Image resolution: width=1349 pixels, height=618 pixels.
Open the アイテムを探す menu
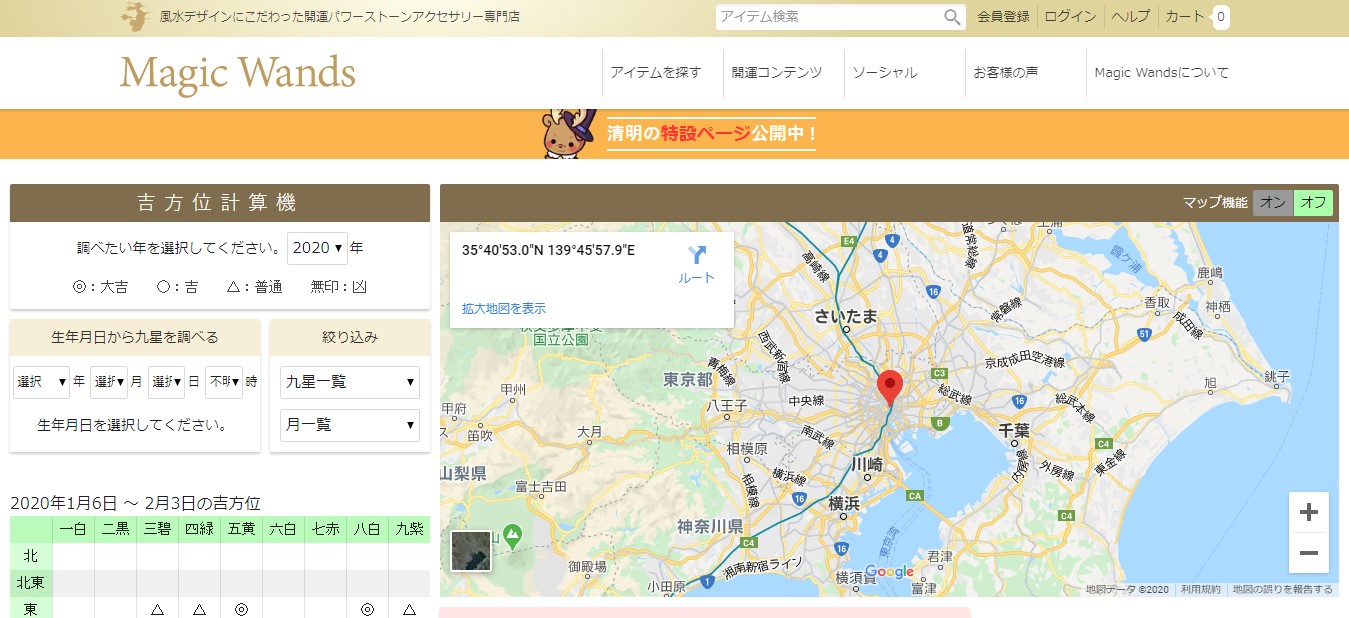(656, 73)
